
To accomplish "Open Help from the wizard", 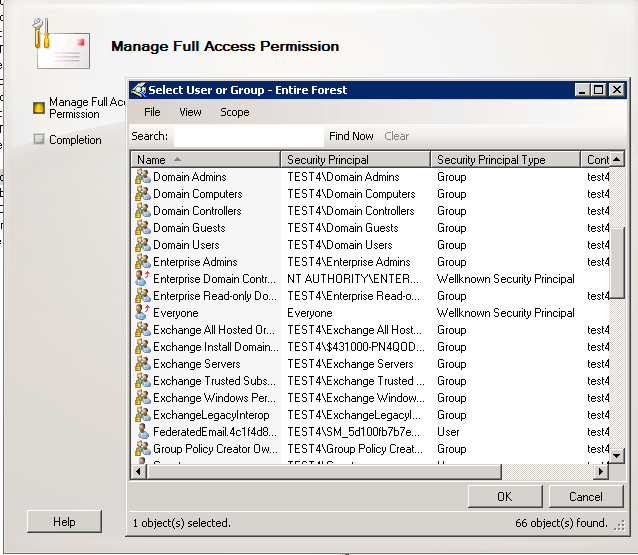I will coord(64,522).
